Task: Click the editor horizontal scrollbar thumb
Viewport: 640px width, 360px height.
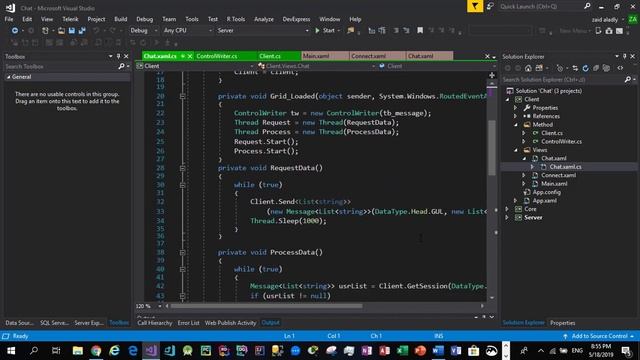Action: [x=266, y=306]
